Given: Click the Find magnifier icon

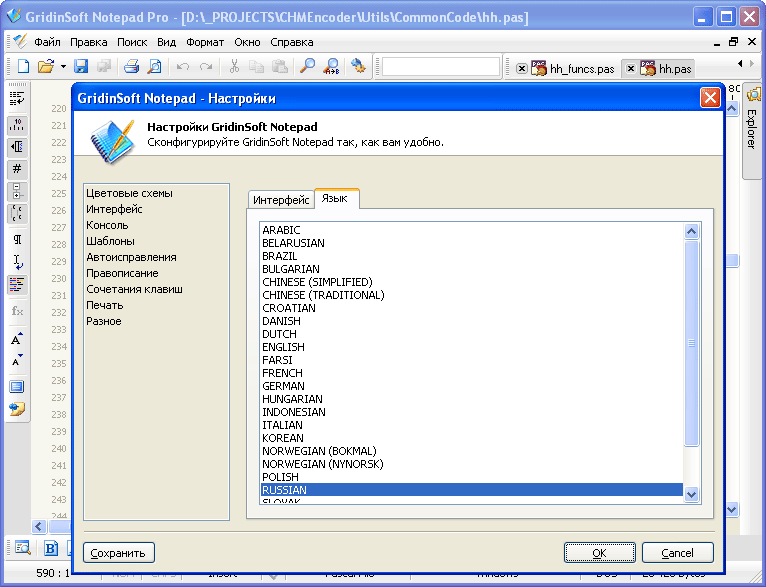Looking at the screenshot, I should click(307, 66).
